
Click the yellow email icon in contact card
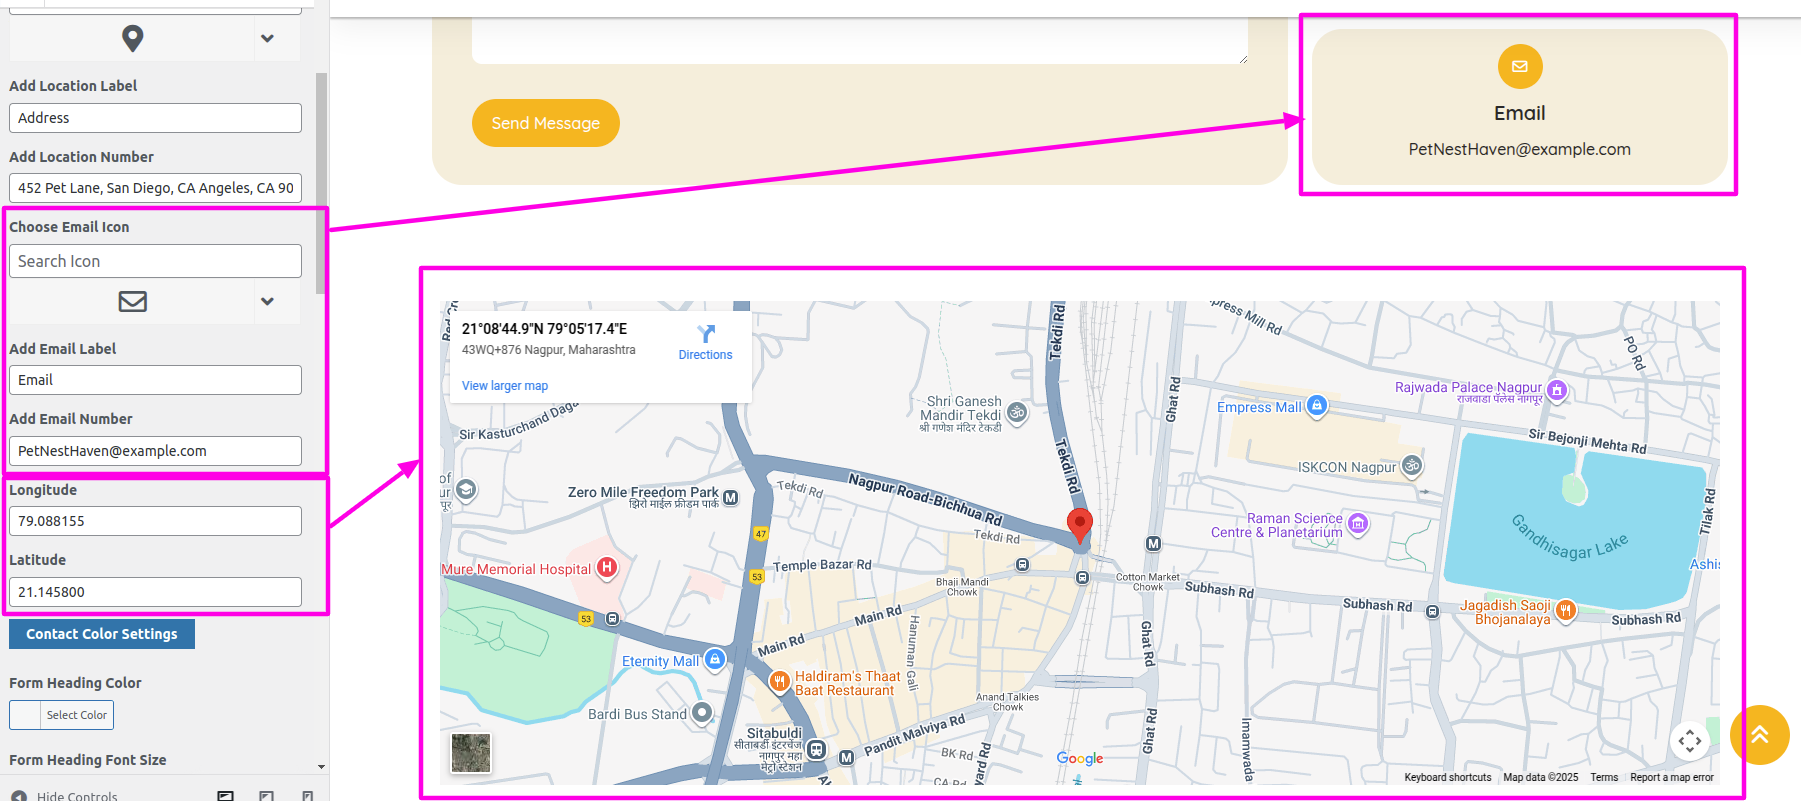1519,67
